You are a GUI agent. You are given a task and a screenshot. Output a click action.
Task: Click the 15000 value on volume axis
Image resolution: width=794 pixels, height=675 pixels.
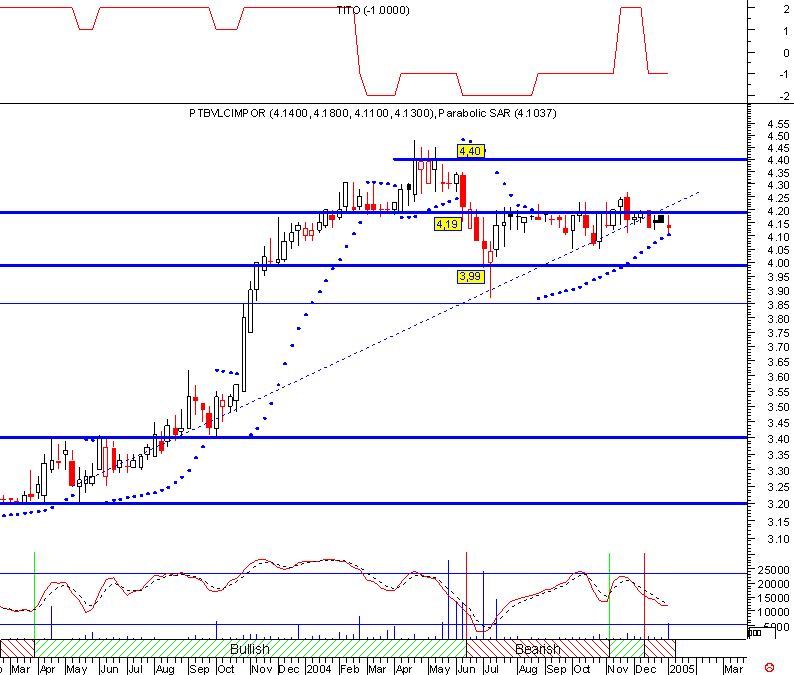point(773,599)
